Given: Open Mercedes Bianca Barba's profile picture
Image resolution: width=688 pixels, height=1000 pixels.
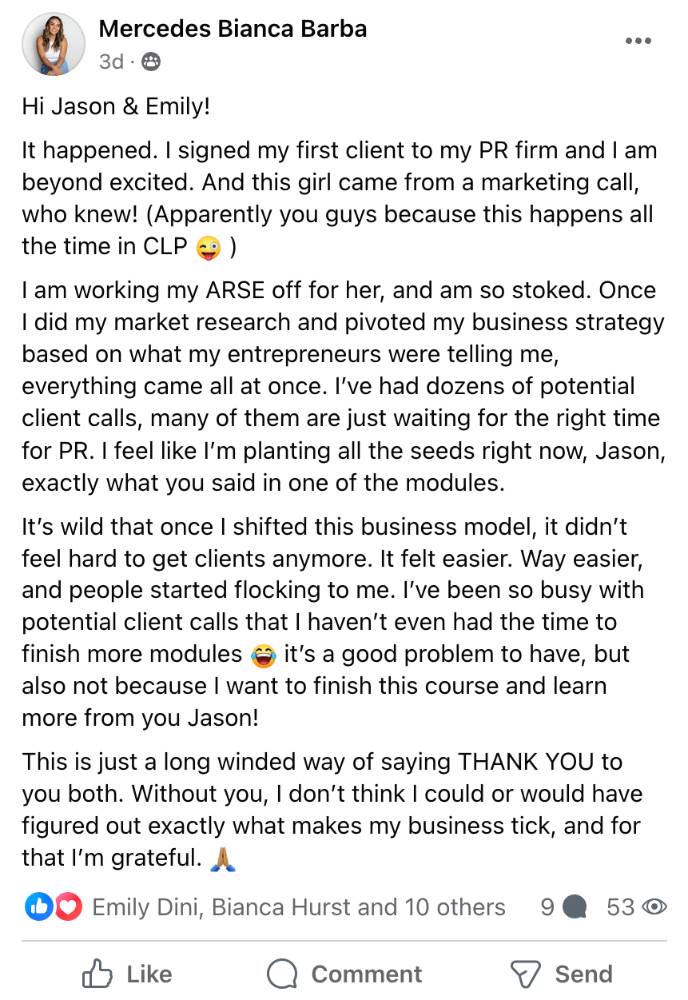Looking at the screenshot, I should pos(54,44).
